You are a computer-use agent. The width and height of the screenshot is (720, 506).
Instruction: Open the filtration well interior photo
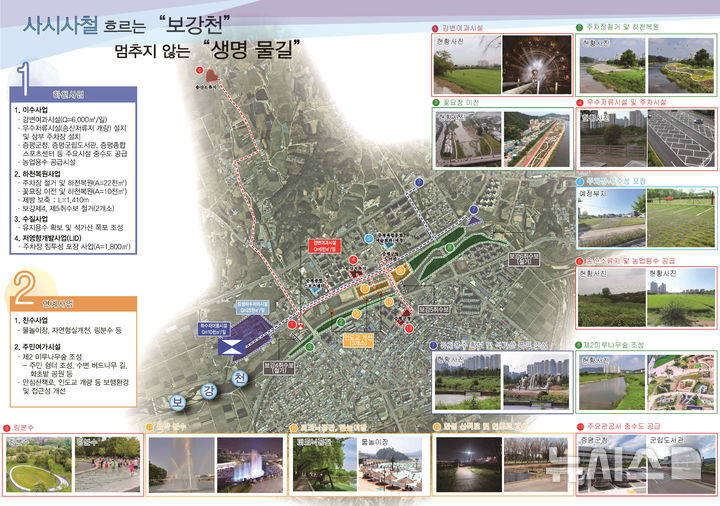pos(537,65)
